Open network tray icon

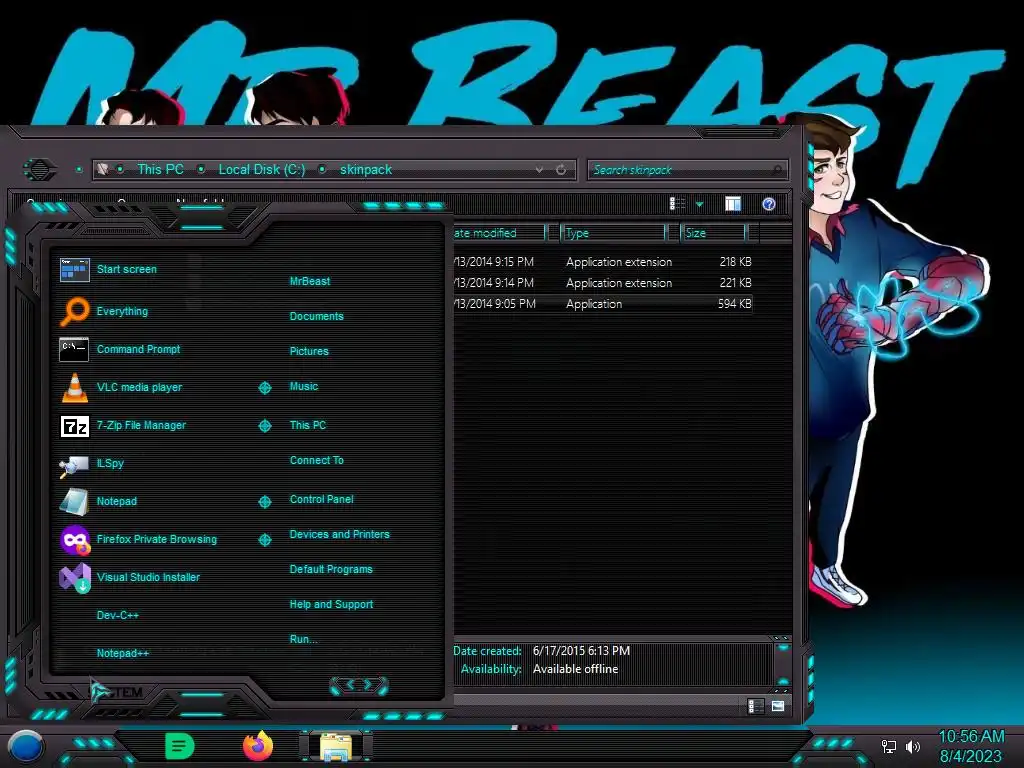click(889, 746)
